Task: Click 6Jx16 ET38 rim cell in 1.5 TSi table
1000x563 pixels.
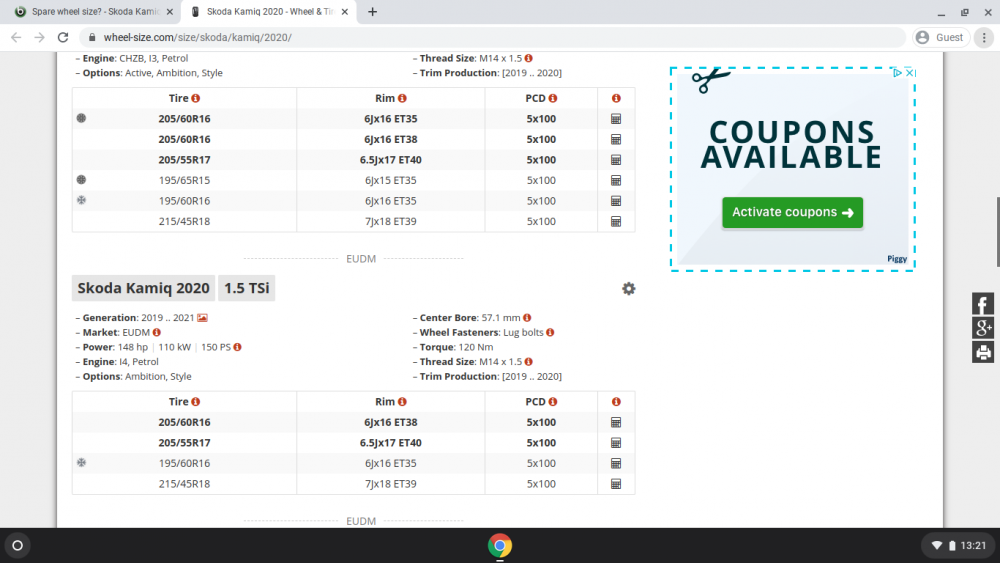Action: click(x=390, y=422)
